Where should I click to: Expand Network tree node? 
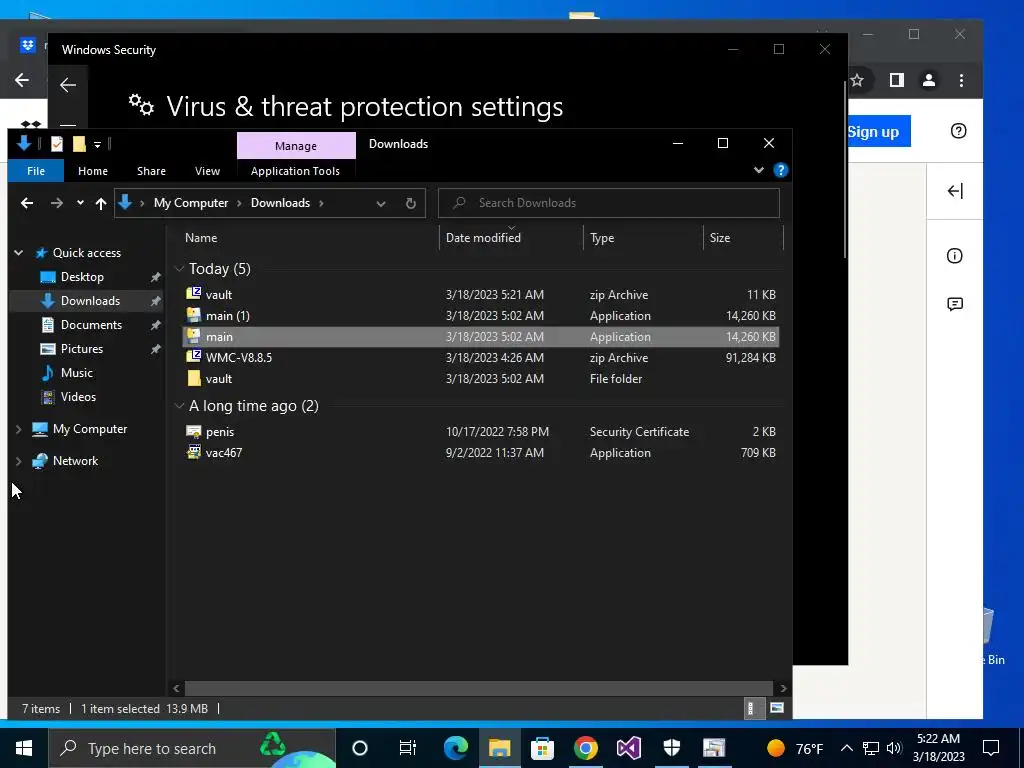point(18,461)
